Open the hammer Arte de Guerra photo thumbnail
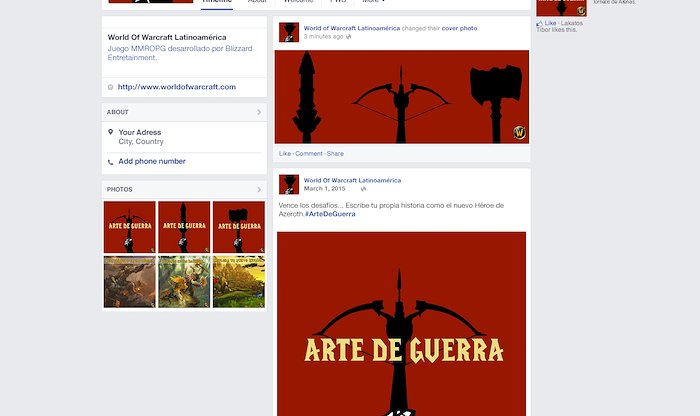Image resolution: width=700 pixels, height=416 pixels. point(239,227)
